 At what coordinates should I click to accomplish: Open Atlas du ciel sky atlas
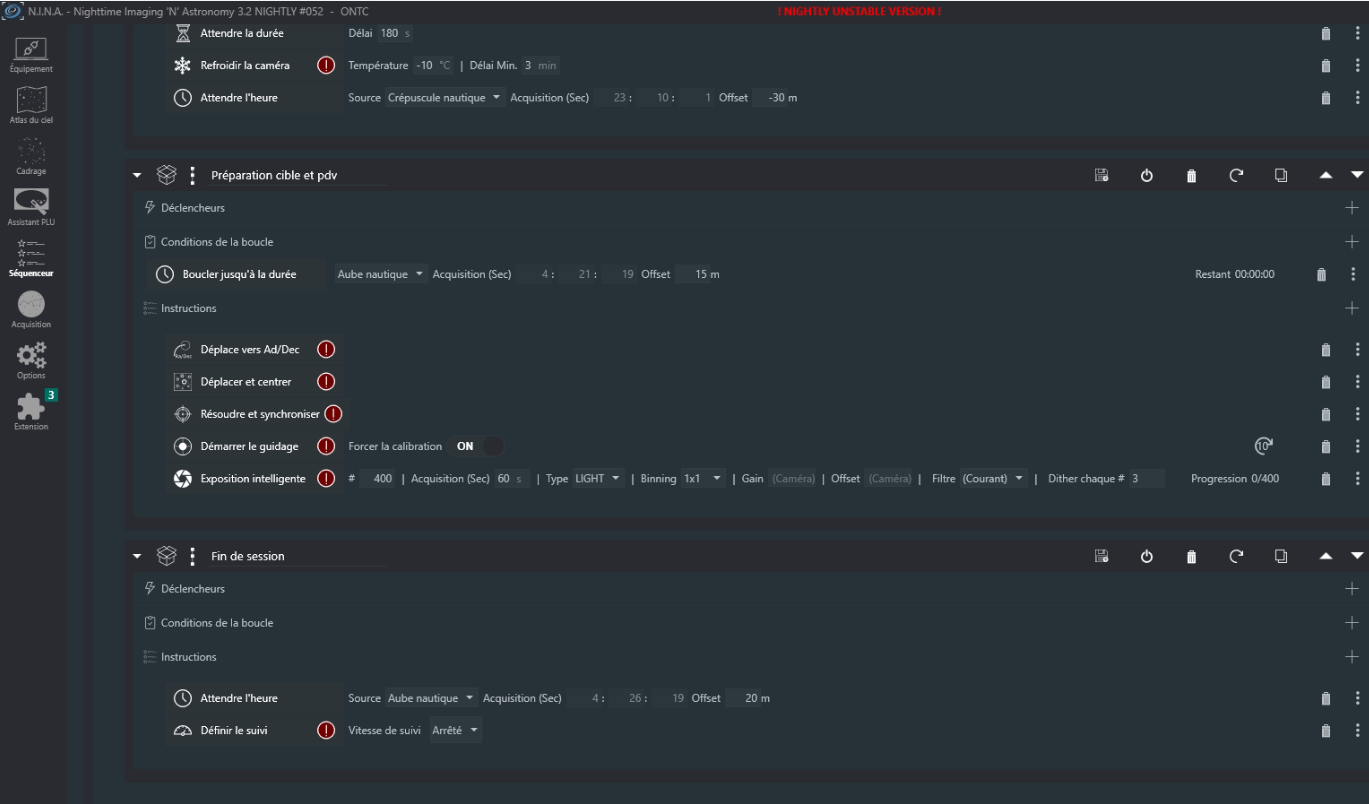click(31, 104)
